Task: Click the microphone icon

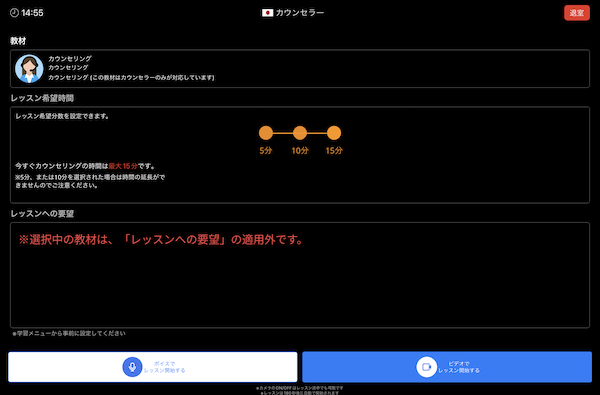Action: pyautogui.click(x=132, y=367)
